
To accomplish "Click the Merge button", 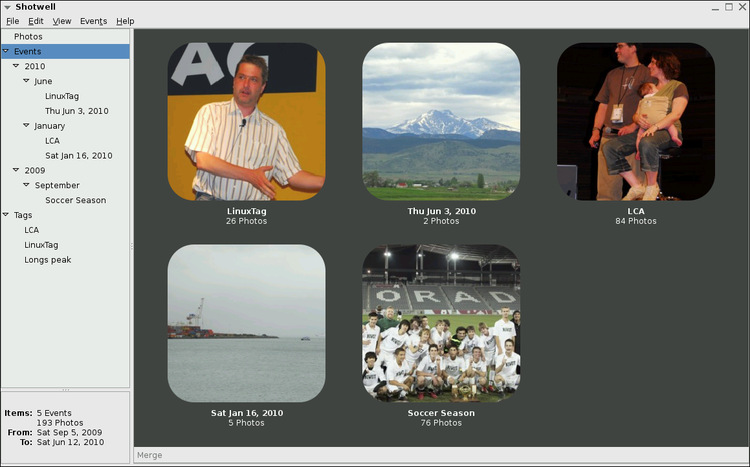I will pos(150,455).
